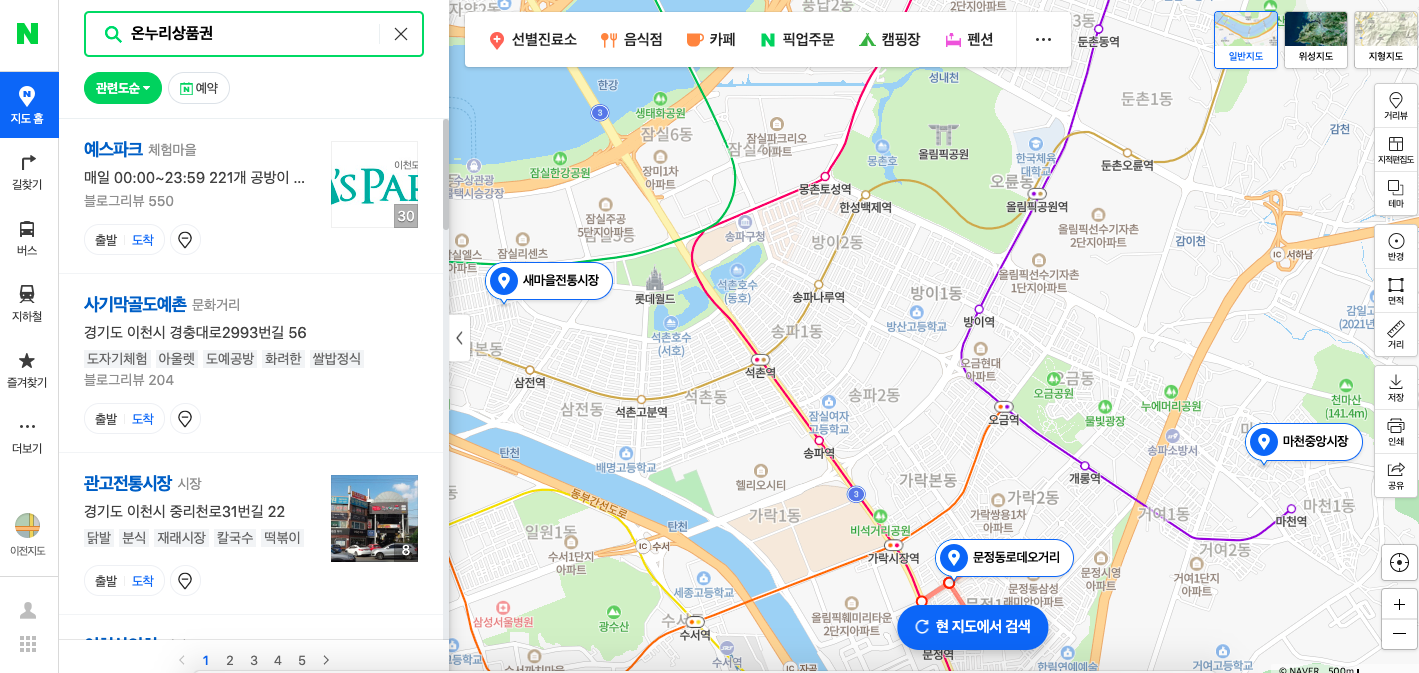
Task: Toggle the 예약 reservation filter
Action: pos(199,88)
